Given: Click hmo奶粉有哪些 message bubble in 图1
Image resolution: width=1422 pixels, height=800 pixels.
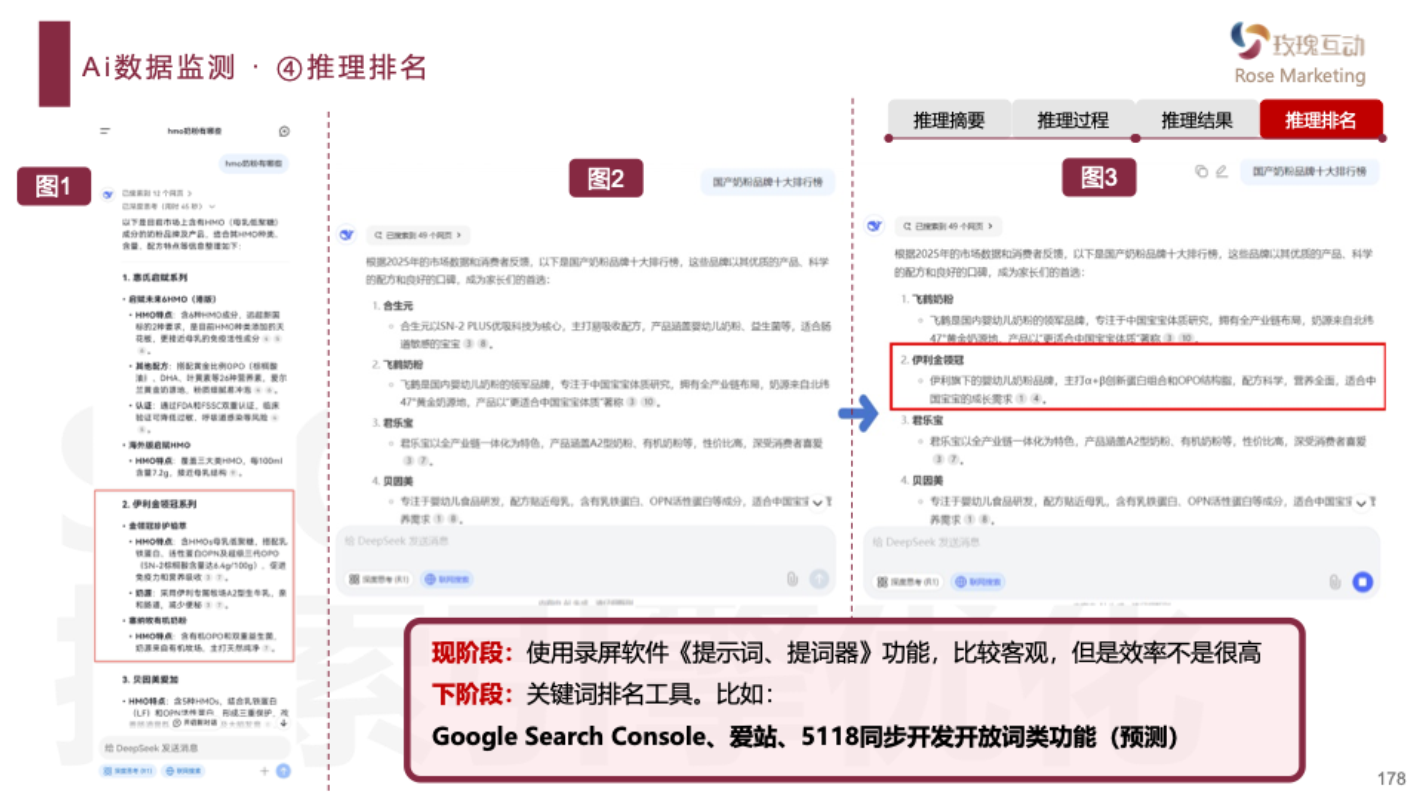Looking at the screenshot, I should [254, 163].
